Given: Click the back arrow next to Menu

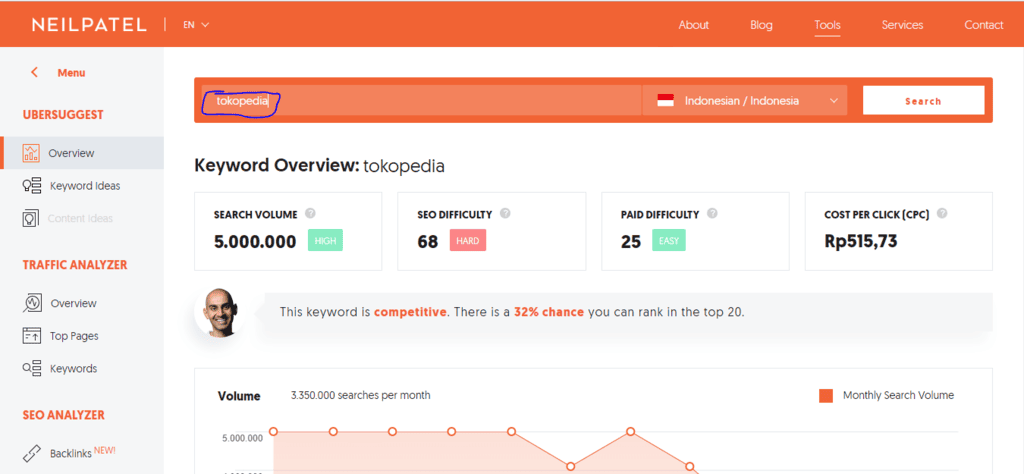Looking at the screenshot, I should click(34, 72).
